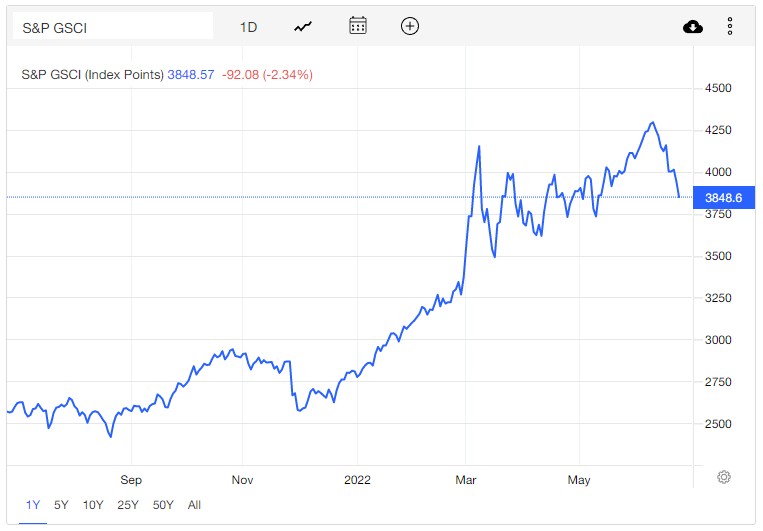763x531 pixels.
Task: Switch to the 10Y time range
Action: coord(93,505)
